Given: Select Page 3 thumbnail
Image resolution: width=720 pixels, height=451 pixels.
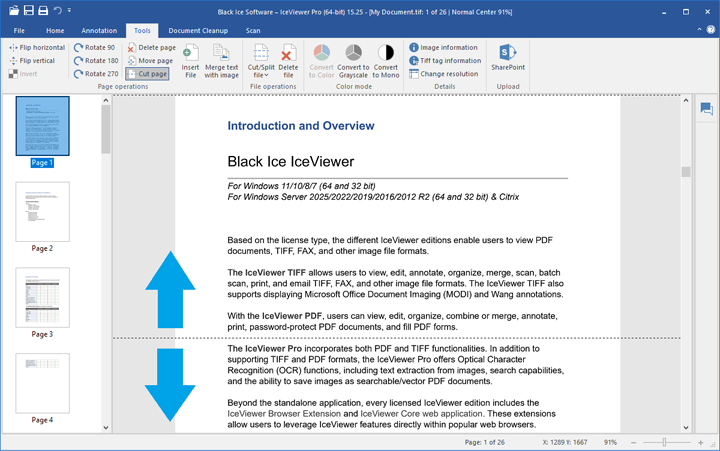Looking at the screenshot, I should [x=43, y=298].
